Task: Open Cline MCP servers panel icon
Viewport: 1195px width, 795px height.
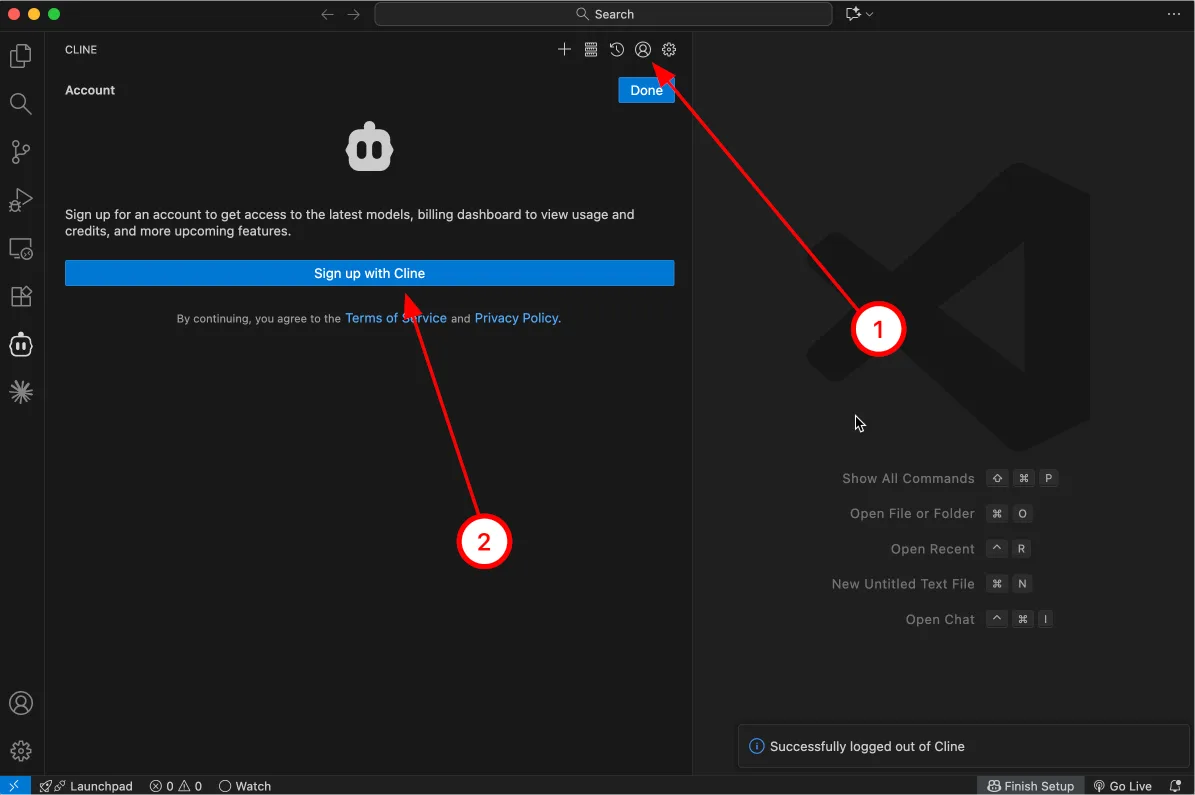Action: [591, 50]
